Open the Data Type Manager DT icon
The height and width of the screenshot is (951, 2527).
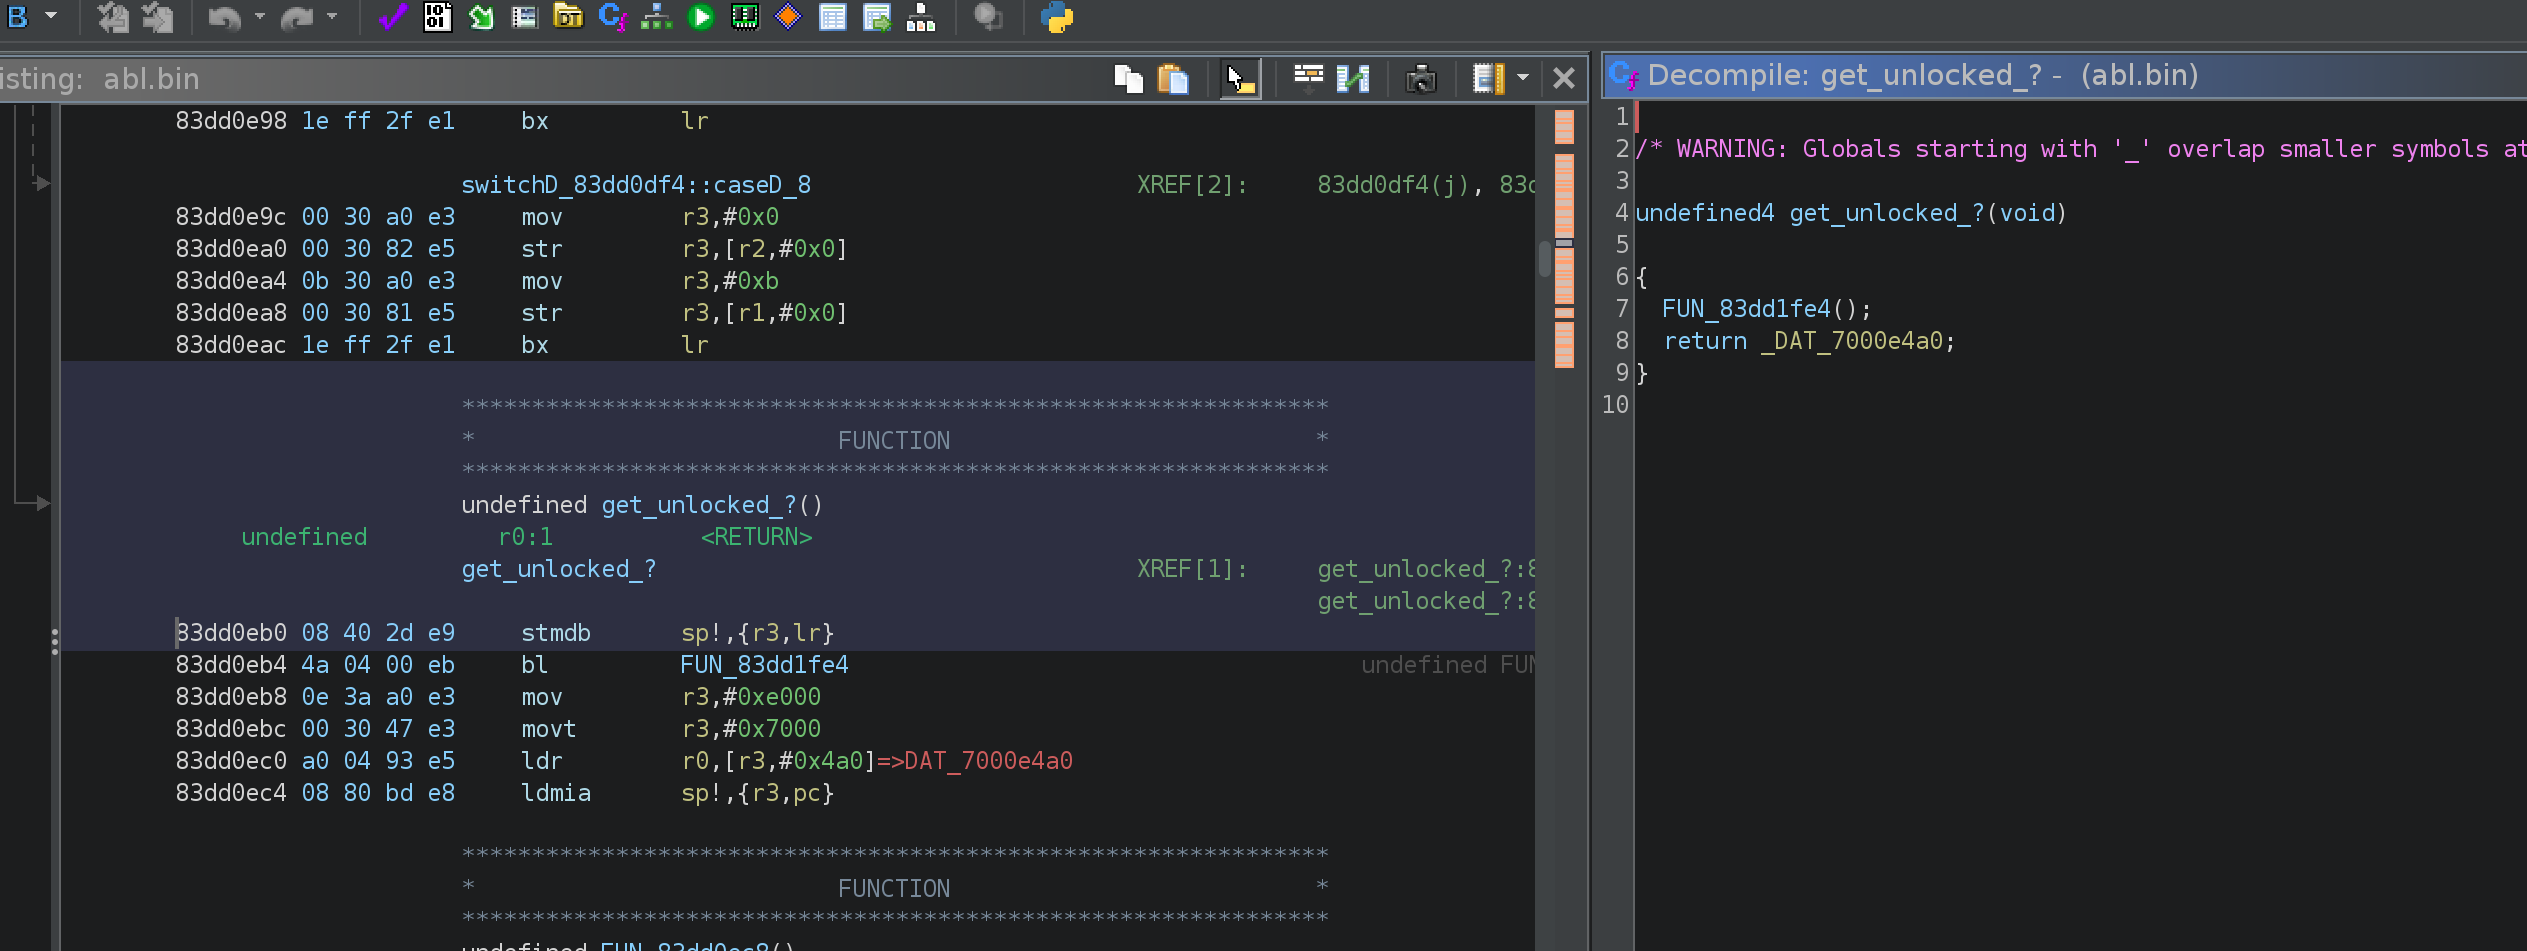[x=568, y=17]
